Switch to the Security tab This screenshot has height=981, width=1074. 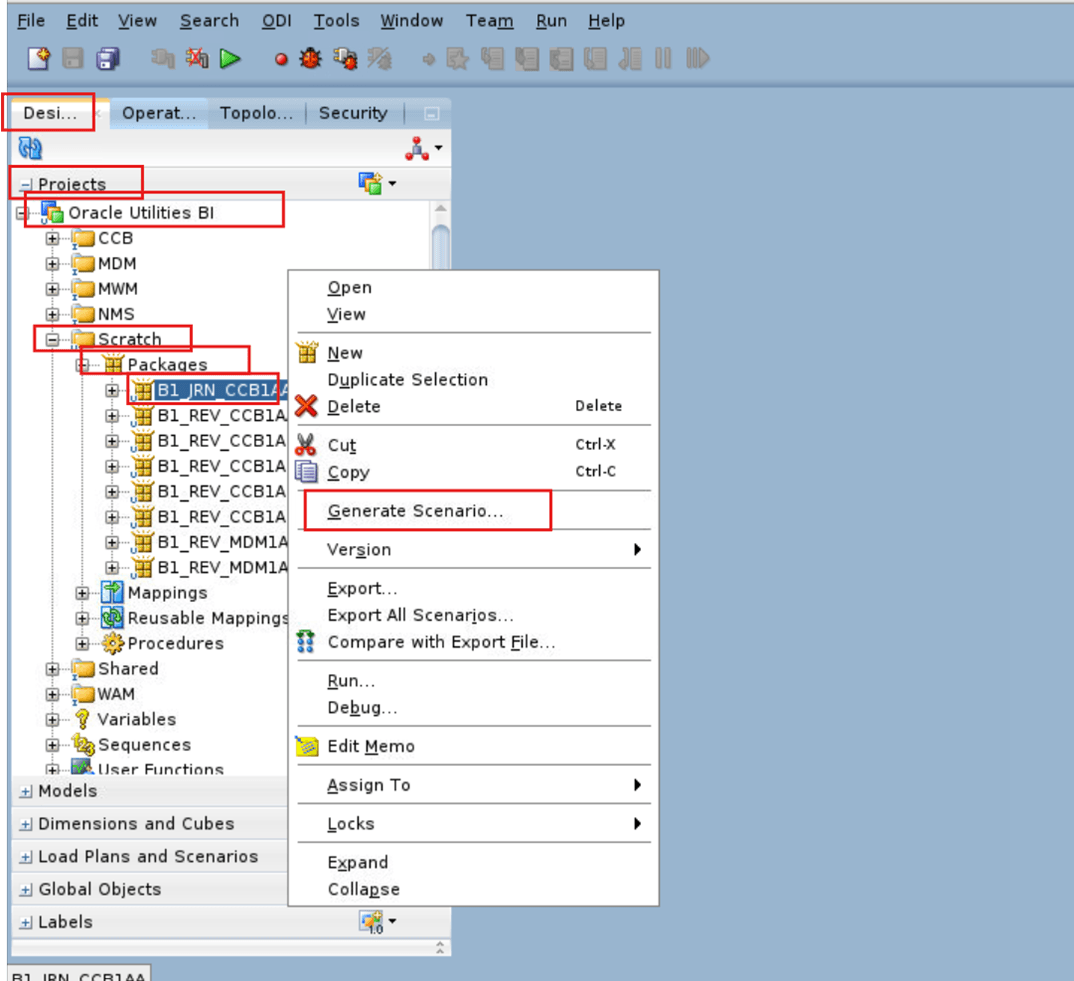point(352,113)
